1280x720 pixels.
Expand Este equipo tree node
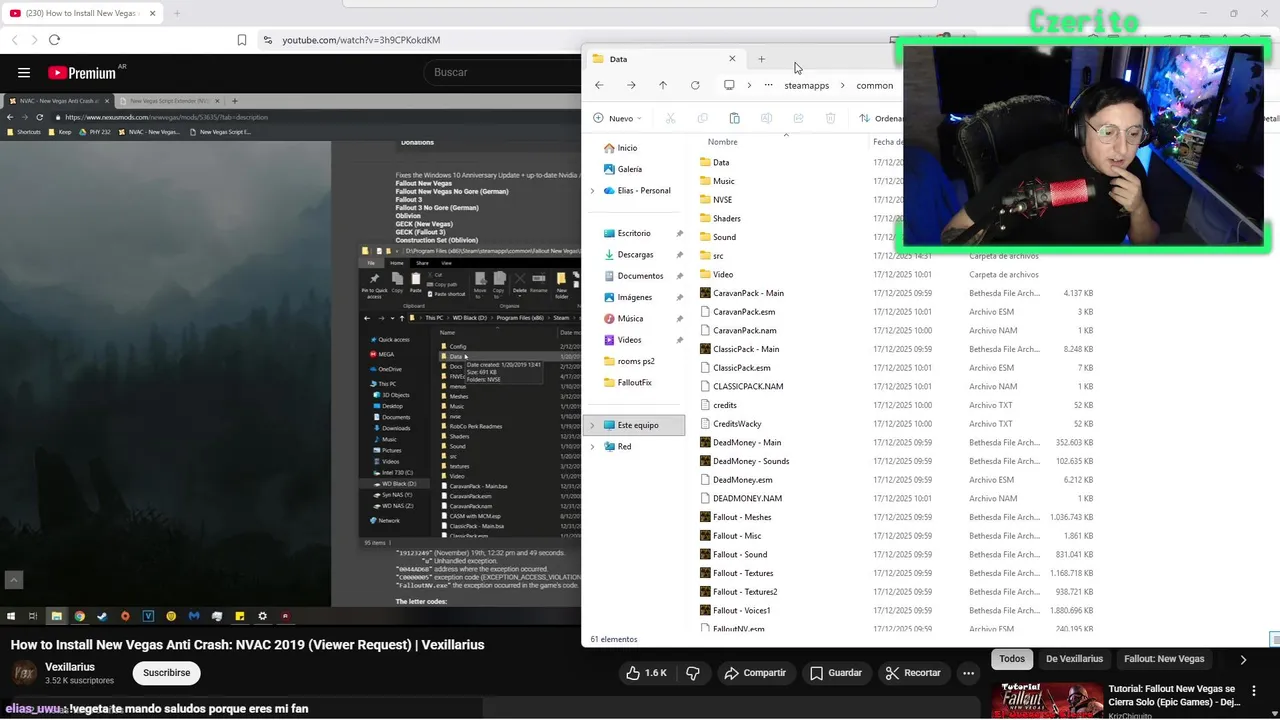click(592, 425)
